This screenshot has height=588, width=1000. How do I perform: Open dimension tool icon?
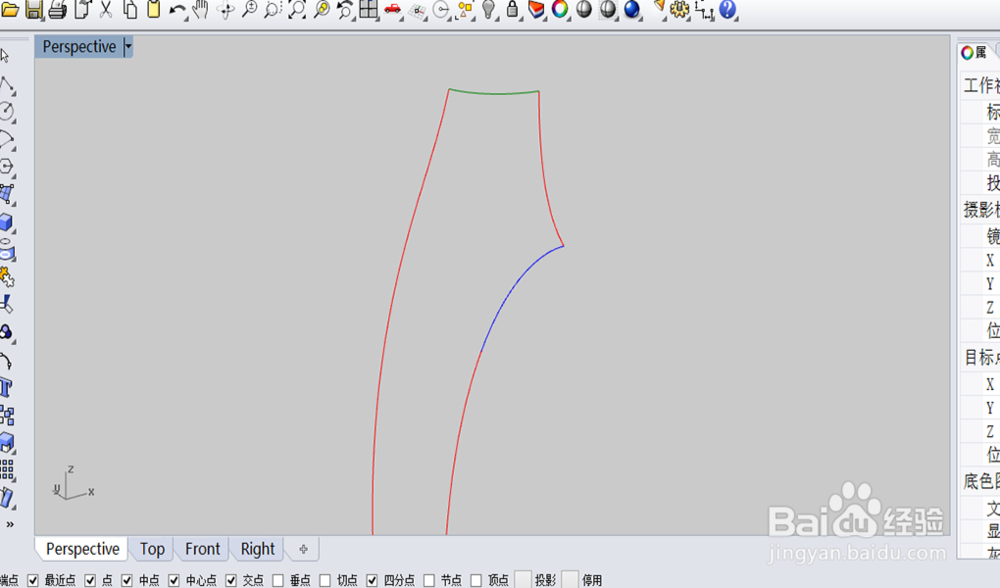click(704, 10)
